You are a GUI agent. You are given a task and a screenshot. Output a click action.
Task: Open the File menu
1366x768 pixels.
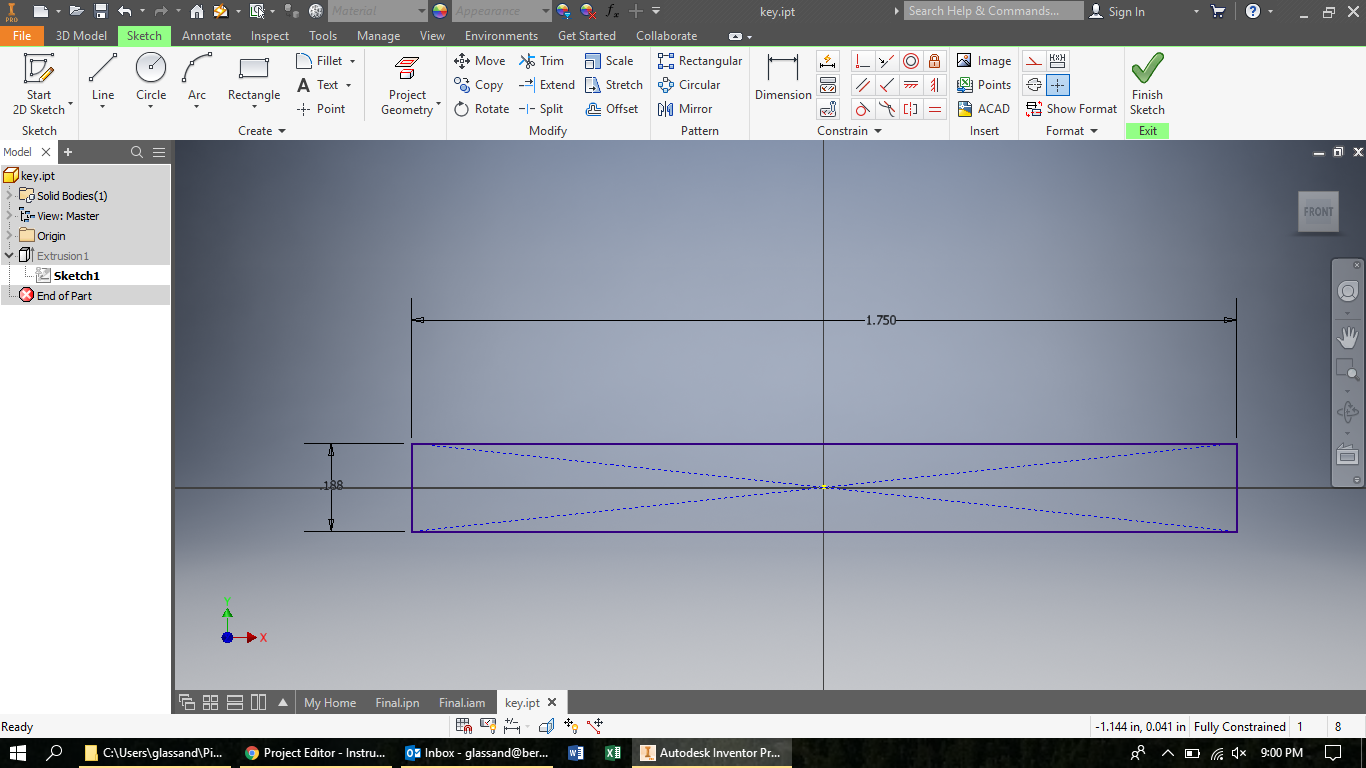click(x=22, y=35)
